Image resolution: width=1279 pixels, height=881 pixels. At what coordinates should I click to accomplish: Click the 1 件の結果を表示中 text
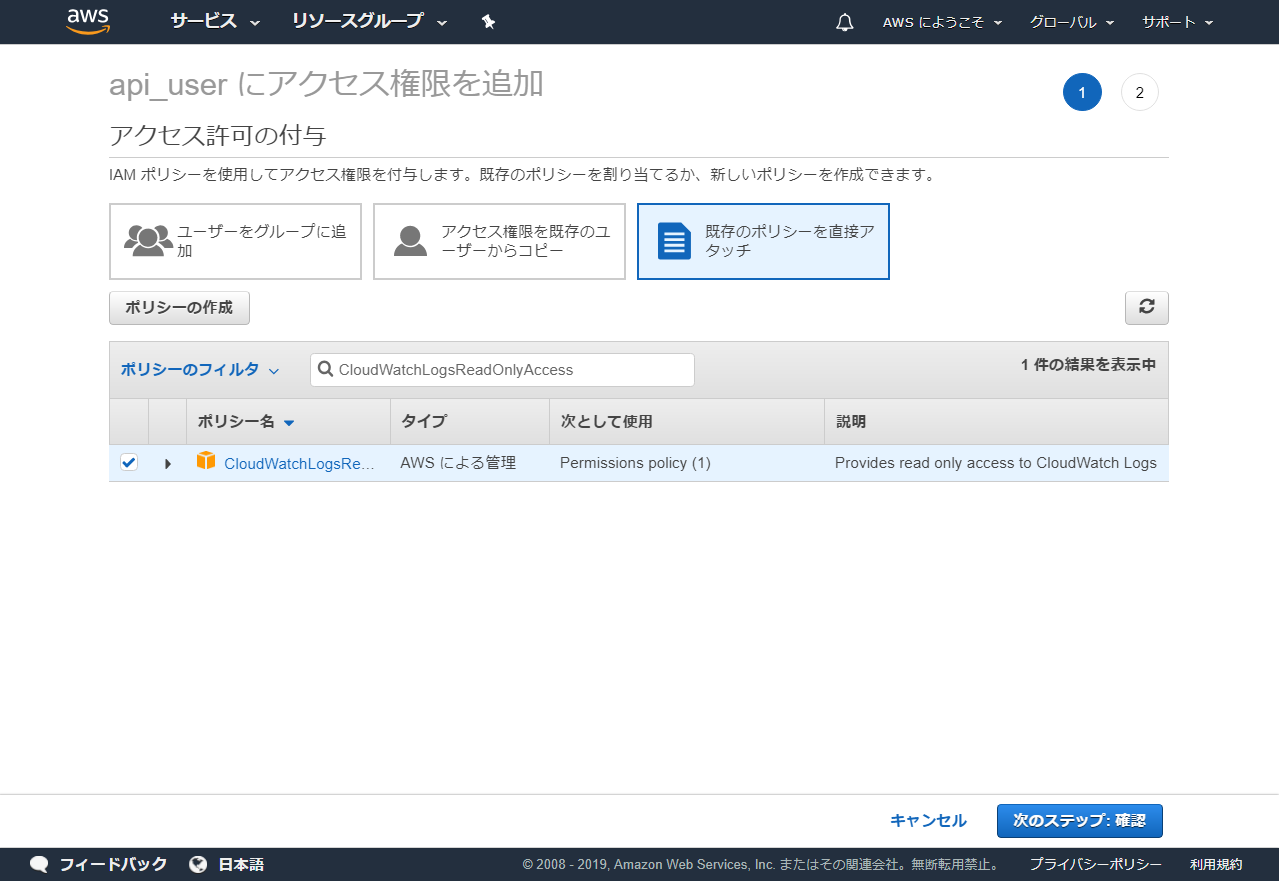pos(1088,365)
